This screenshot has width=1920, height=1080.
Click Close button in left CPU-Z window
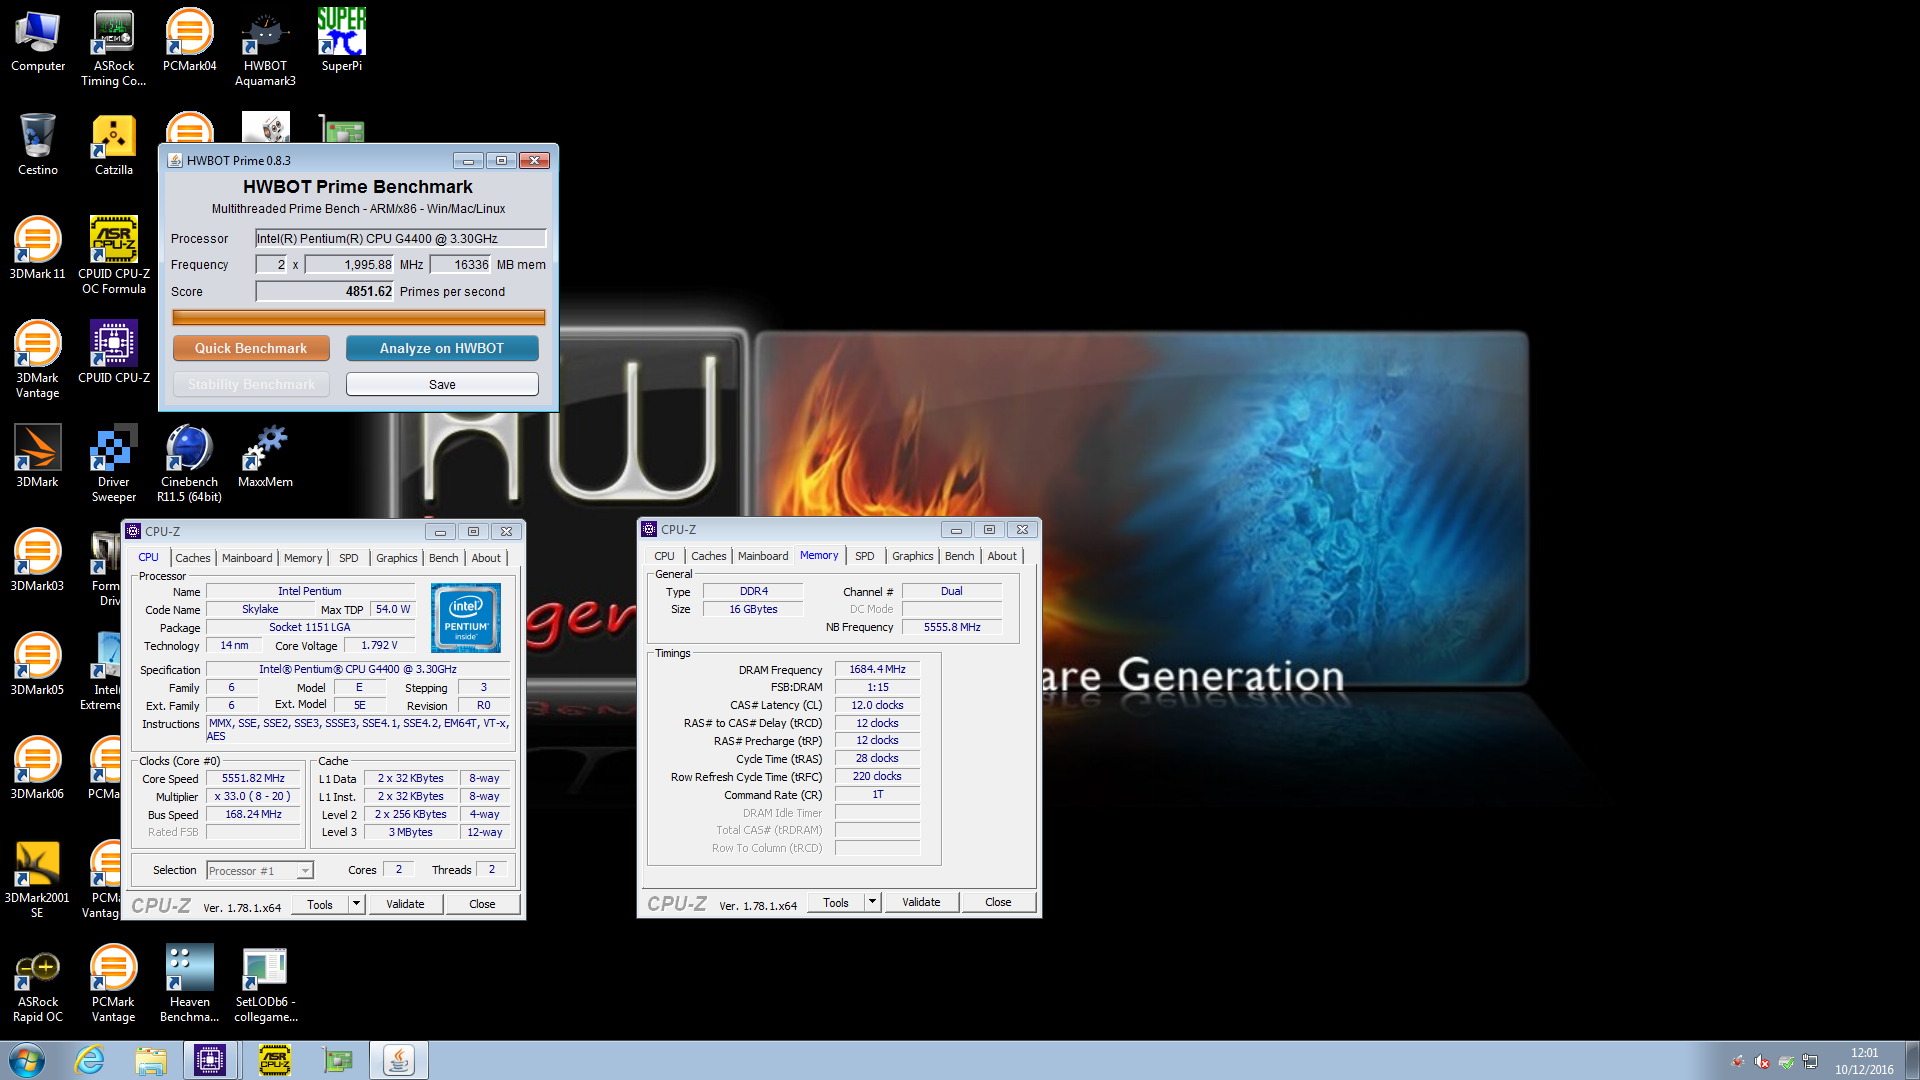coord(482,904)
